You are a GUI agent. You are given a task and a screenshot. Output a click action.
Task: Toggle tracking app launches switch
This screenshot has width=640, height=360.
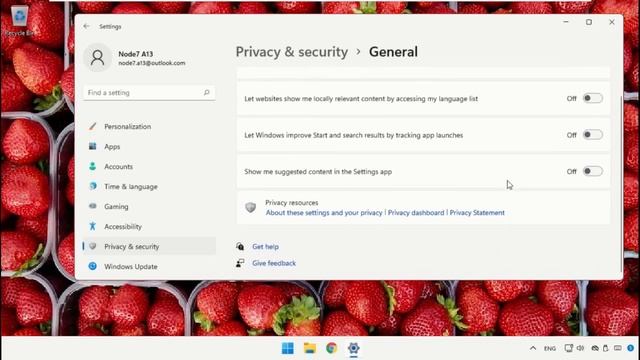592,135
